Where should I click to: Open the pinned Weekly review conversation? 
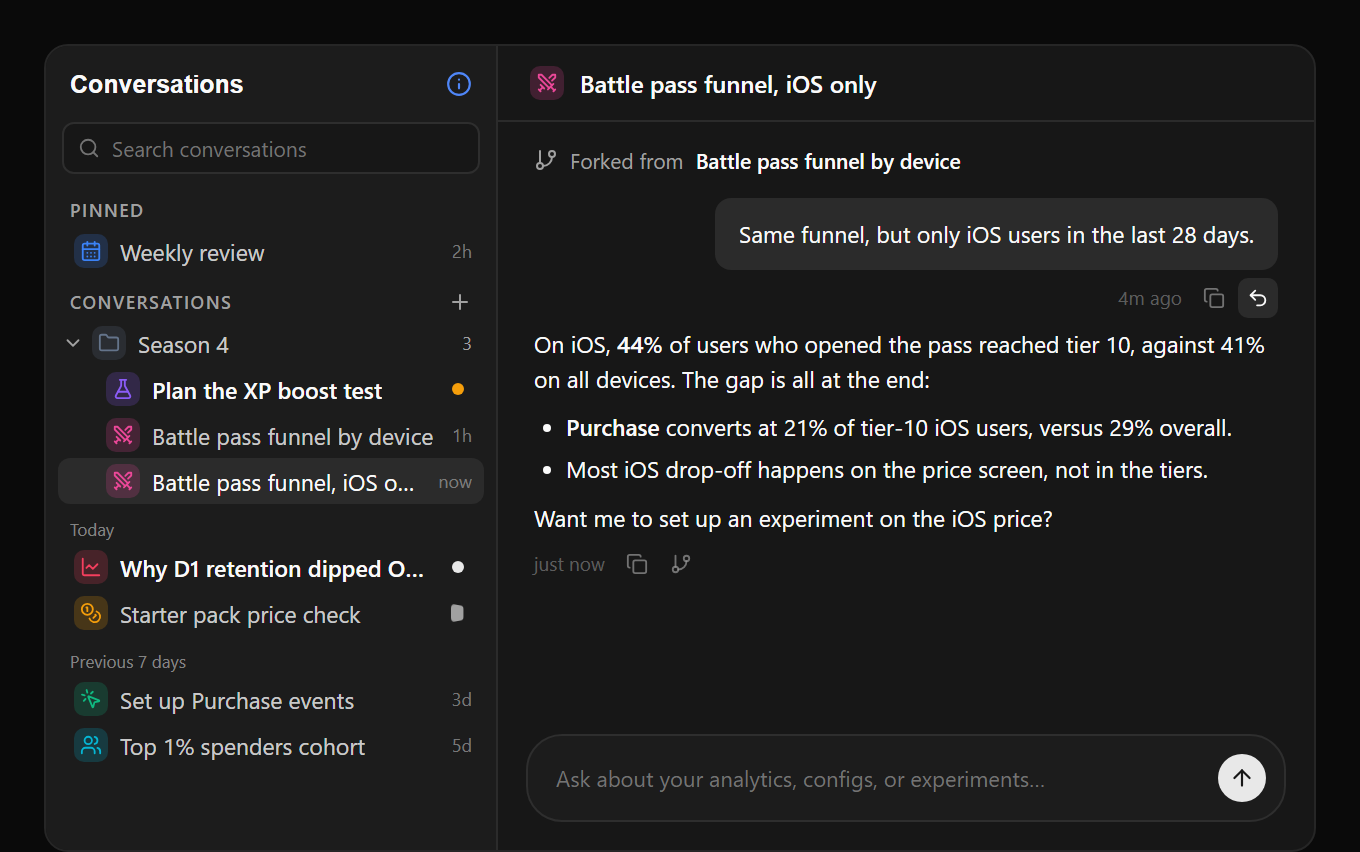[x=271, y=252]
